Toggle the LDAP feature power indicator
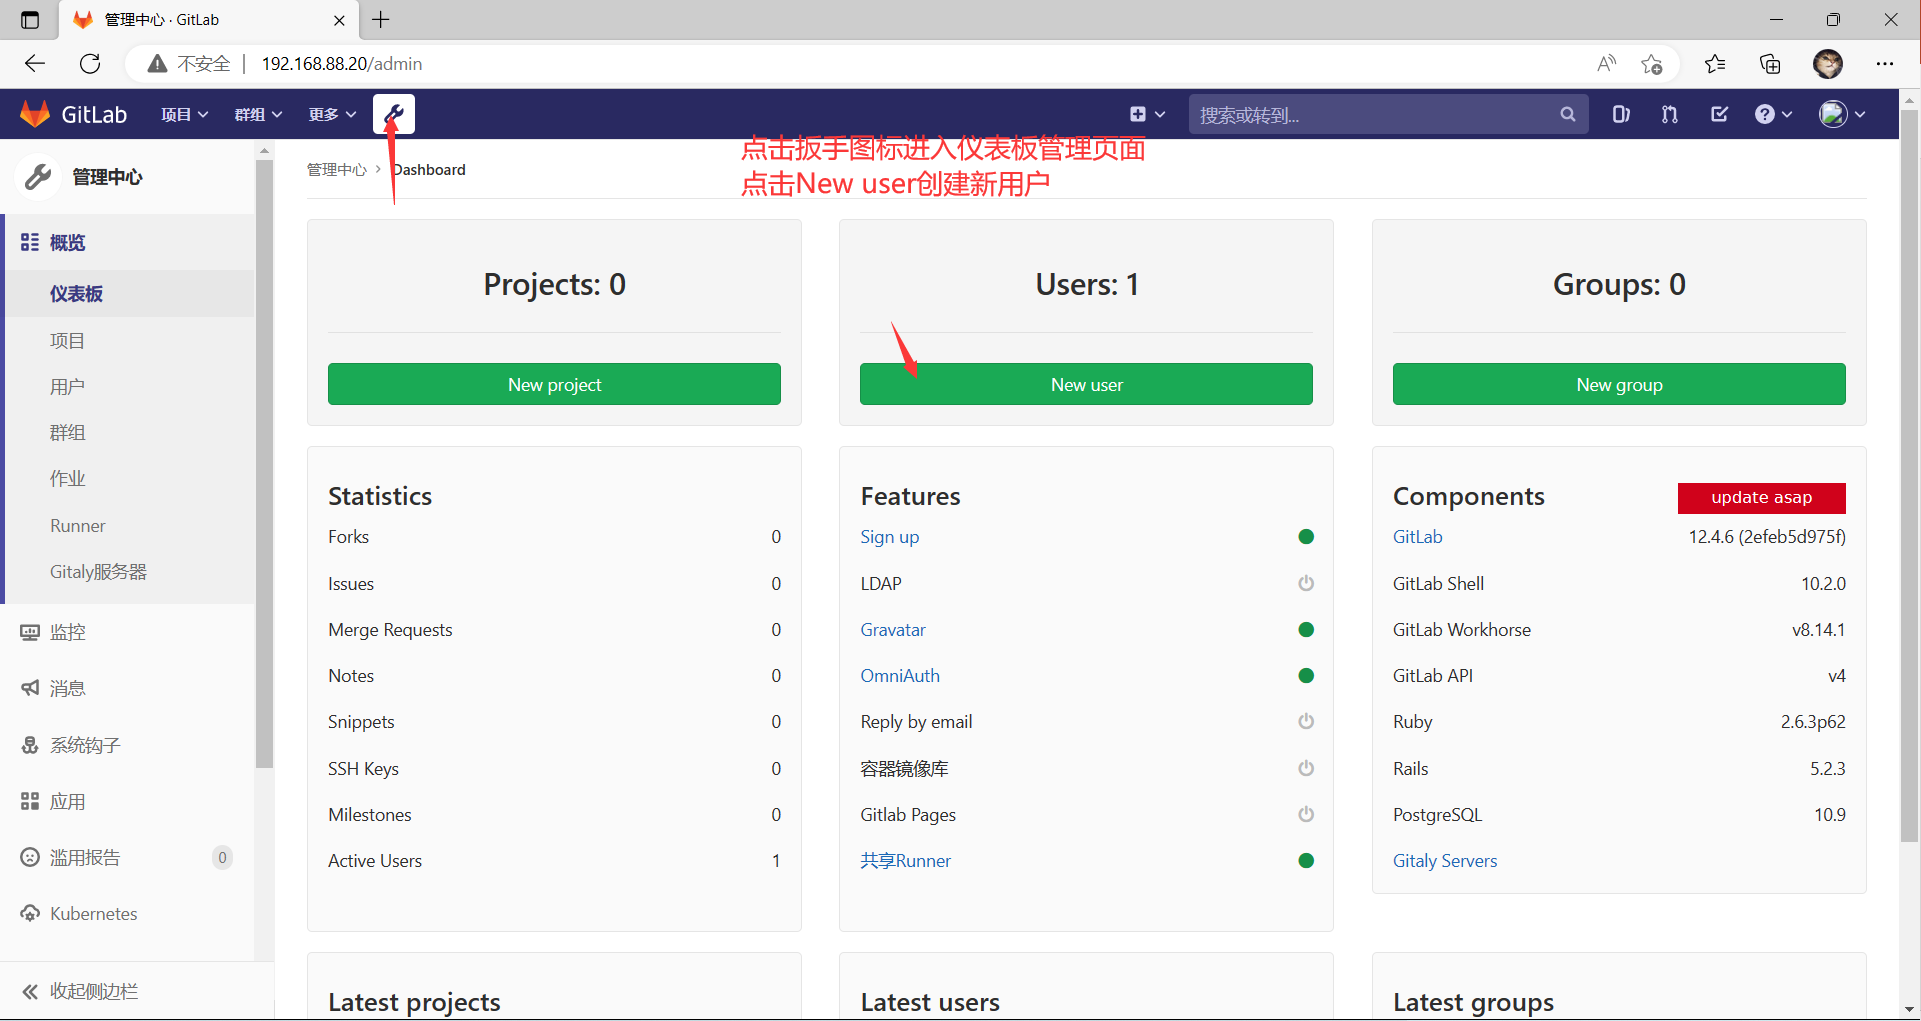Viewport: 1921px width, 1021px height. [x=1305, y=583]
